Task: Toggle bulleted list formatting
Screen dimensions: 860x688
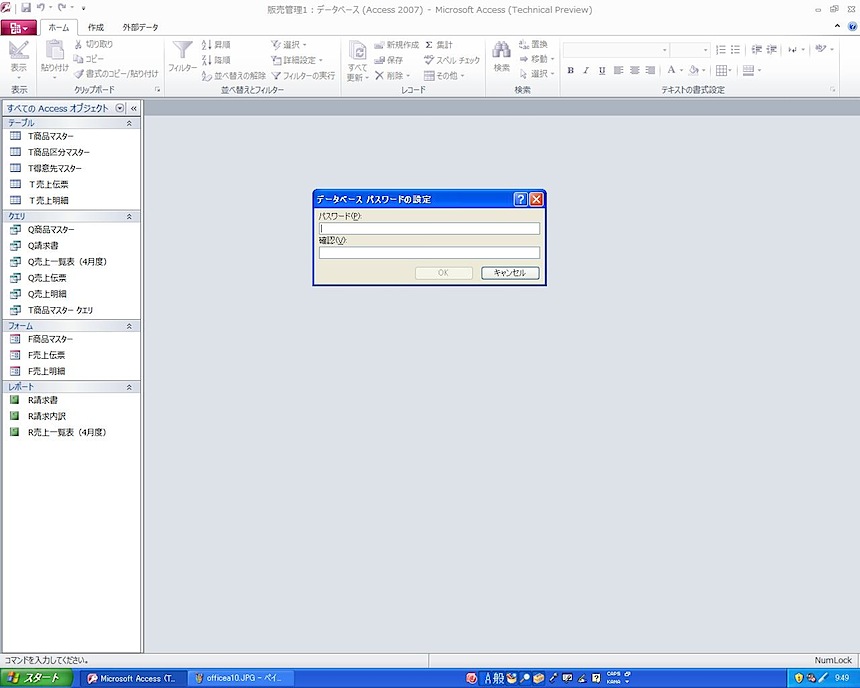Action: pos(735,50)
